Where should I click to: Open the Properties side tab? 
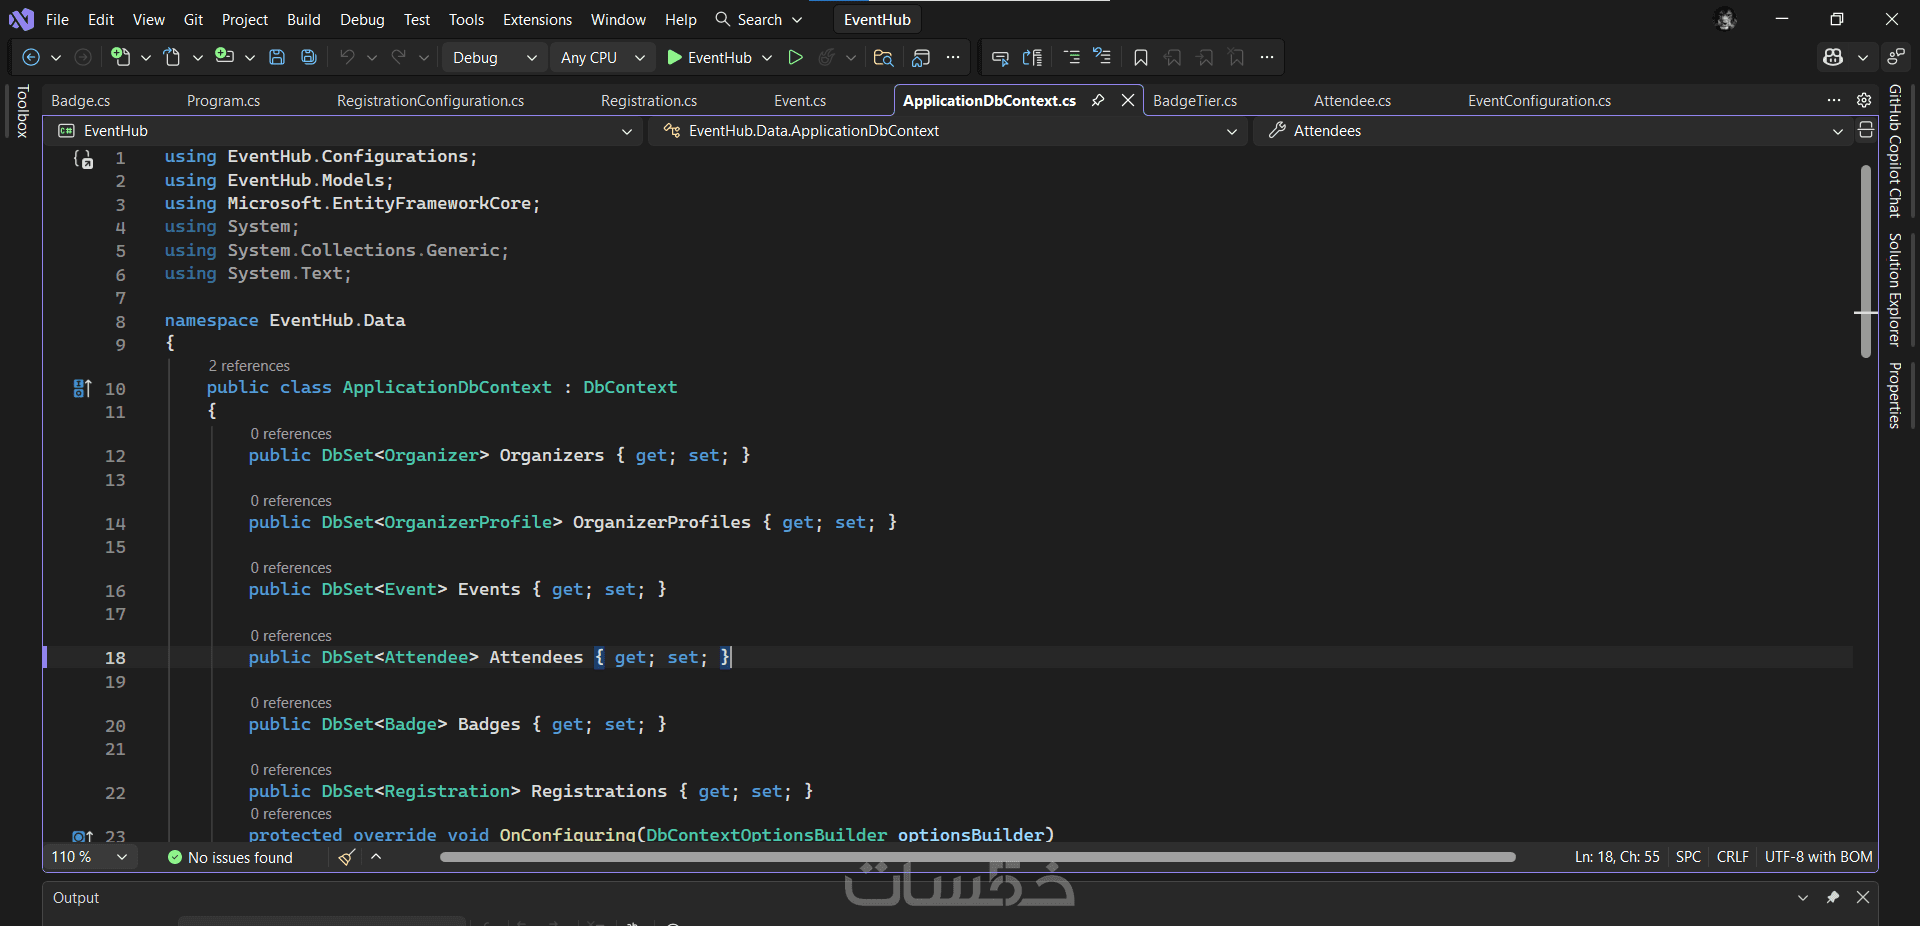pos(1894,395)
